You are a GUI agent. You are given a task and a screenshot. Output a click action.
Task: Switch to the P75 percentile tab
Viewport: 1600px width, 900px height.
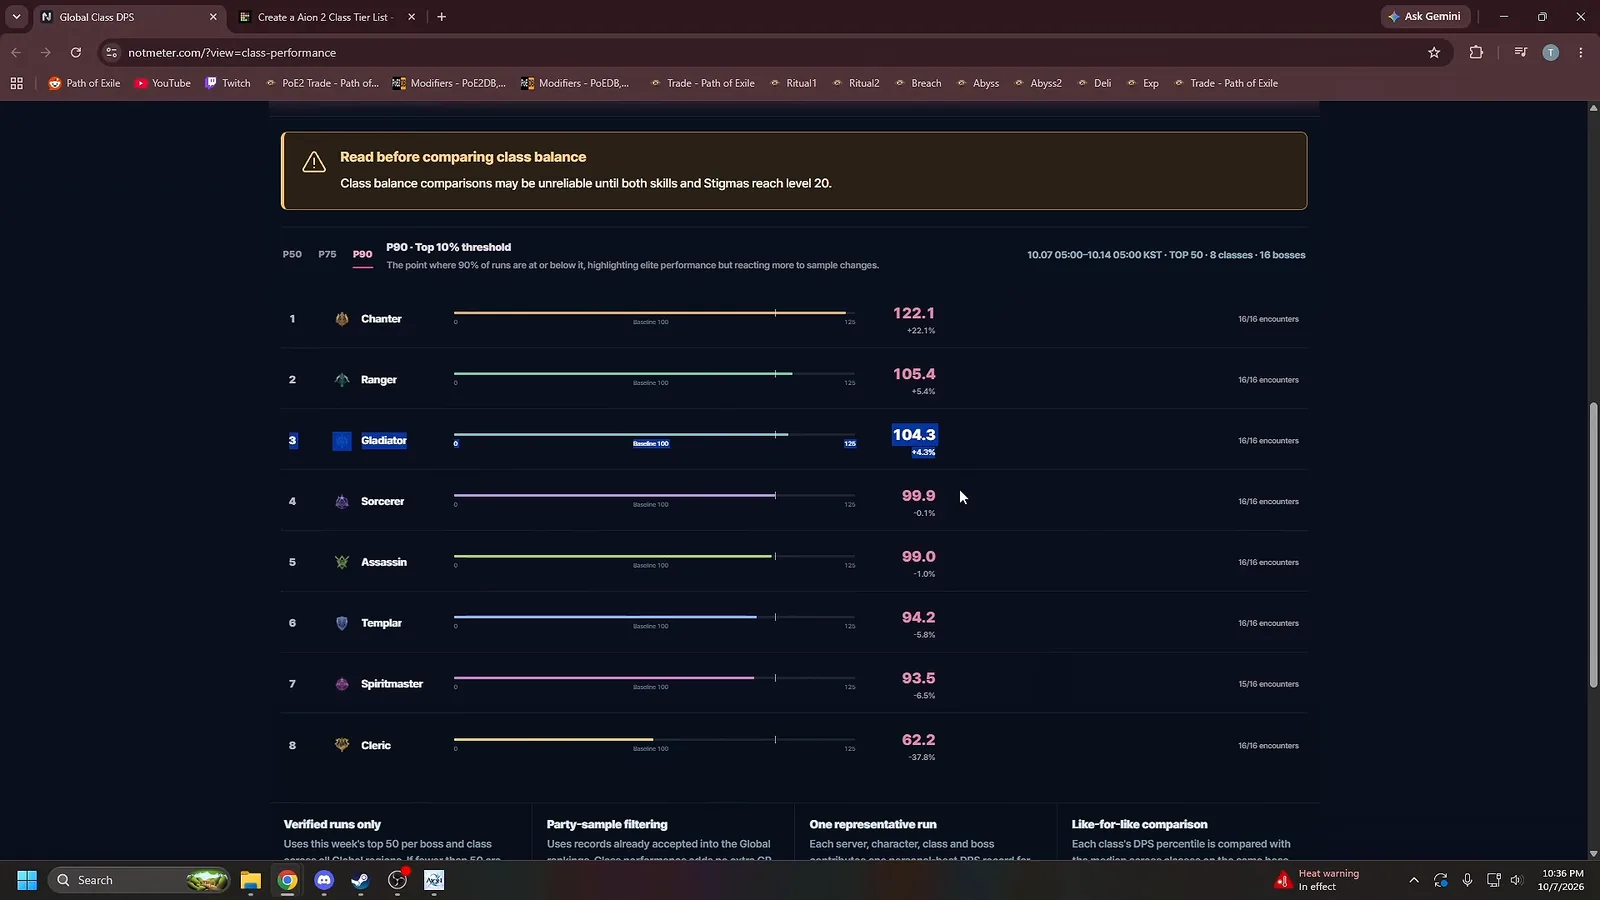pos(327,255)
